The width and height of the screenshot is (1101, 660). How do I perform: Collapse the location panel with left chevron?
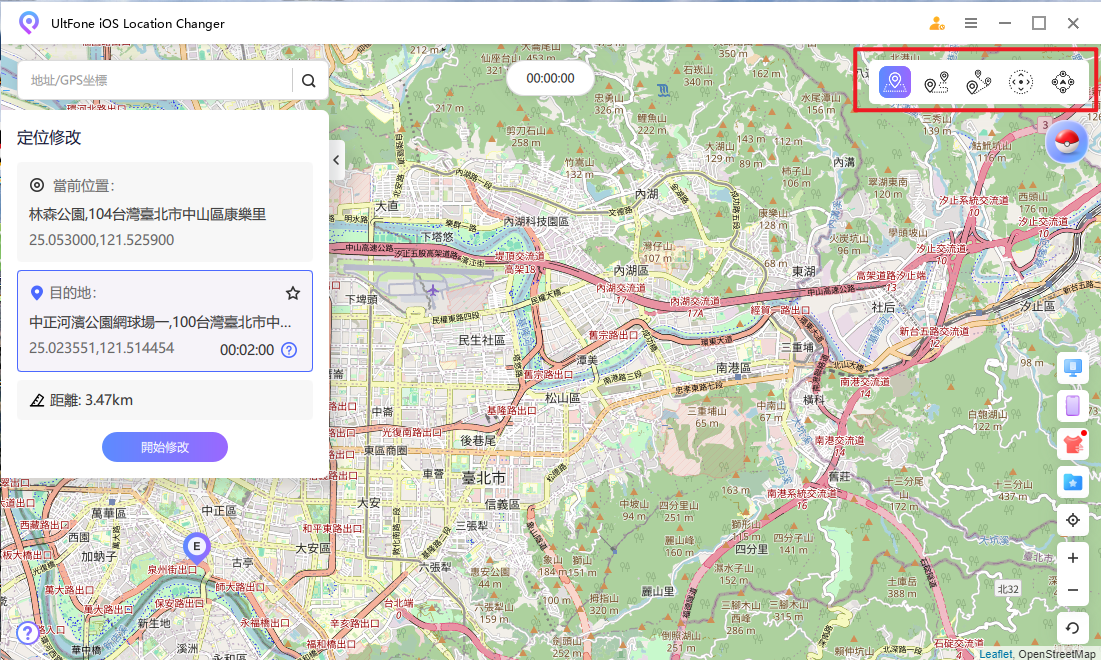pyautogui.click(x=337, y=159)
